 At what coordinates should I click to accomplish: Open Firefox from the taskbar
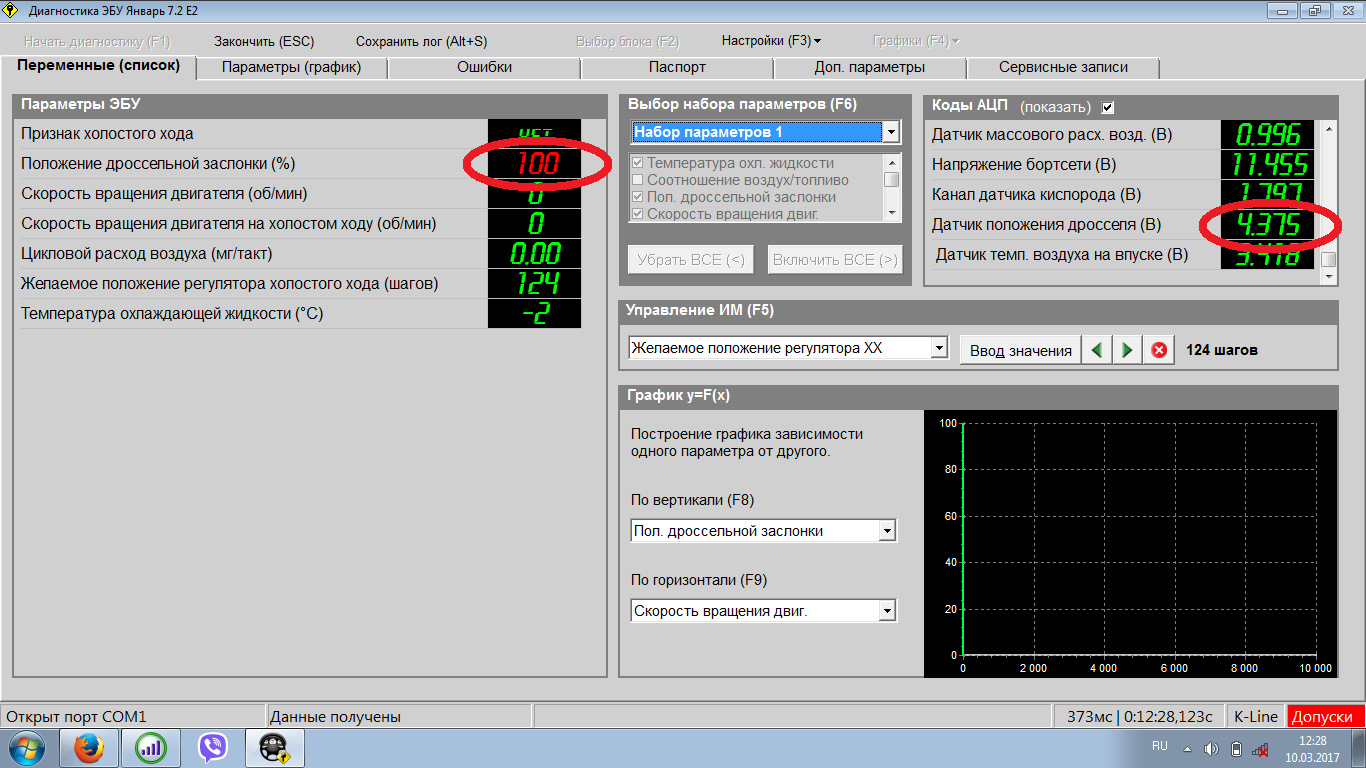[90, 747]
